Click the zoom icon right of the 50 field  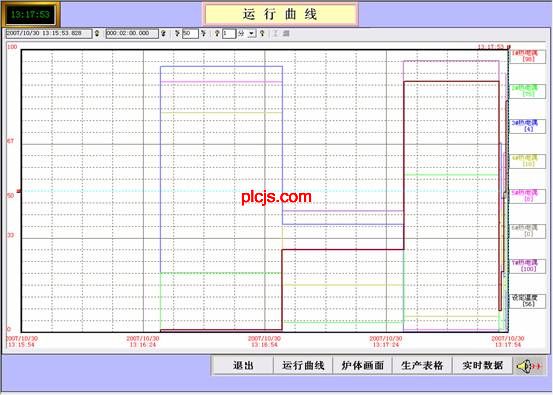tap(203, 34)
